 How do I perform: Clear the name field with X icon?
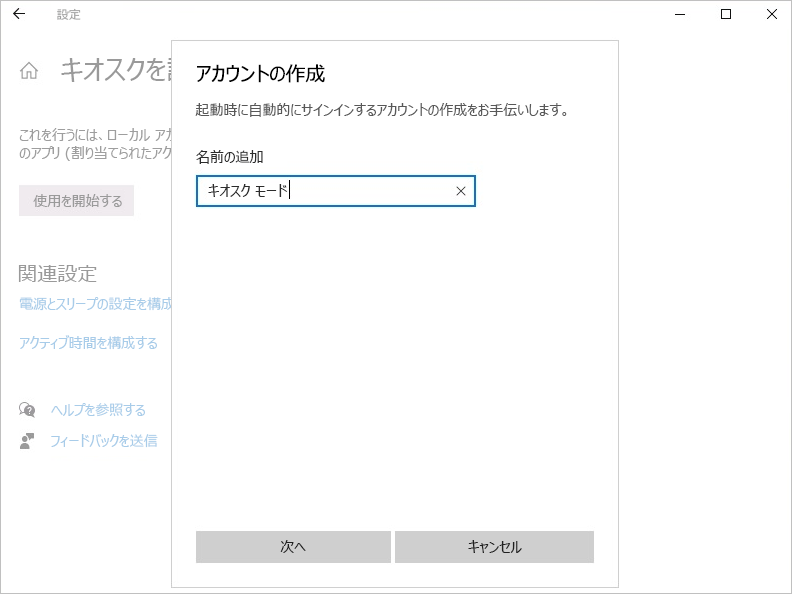coord(461,191)
